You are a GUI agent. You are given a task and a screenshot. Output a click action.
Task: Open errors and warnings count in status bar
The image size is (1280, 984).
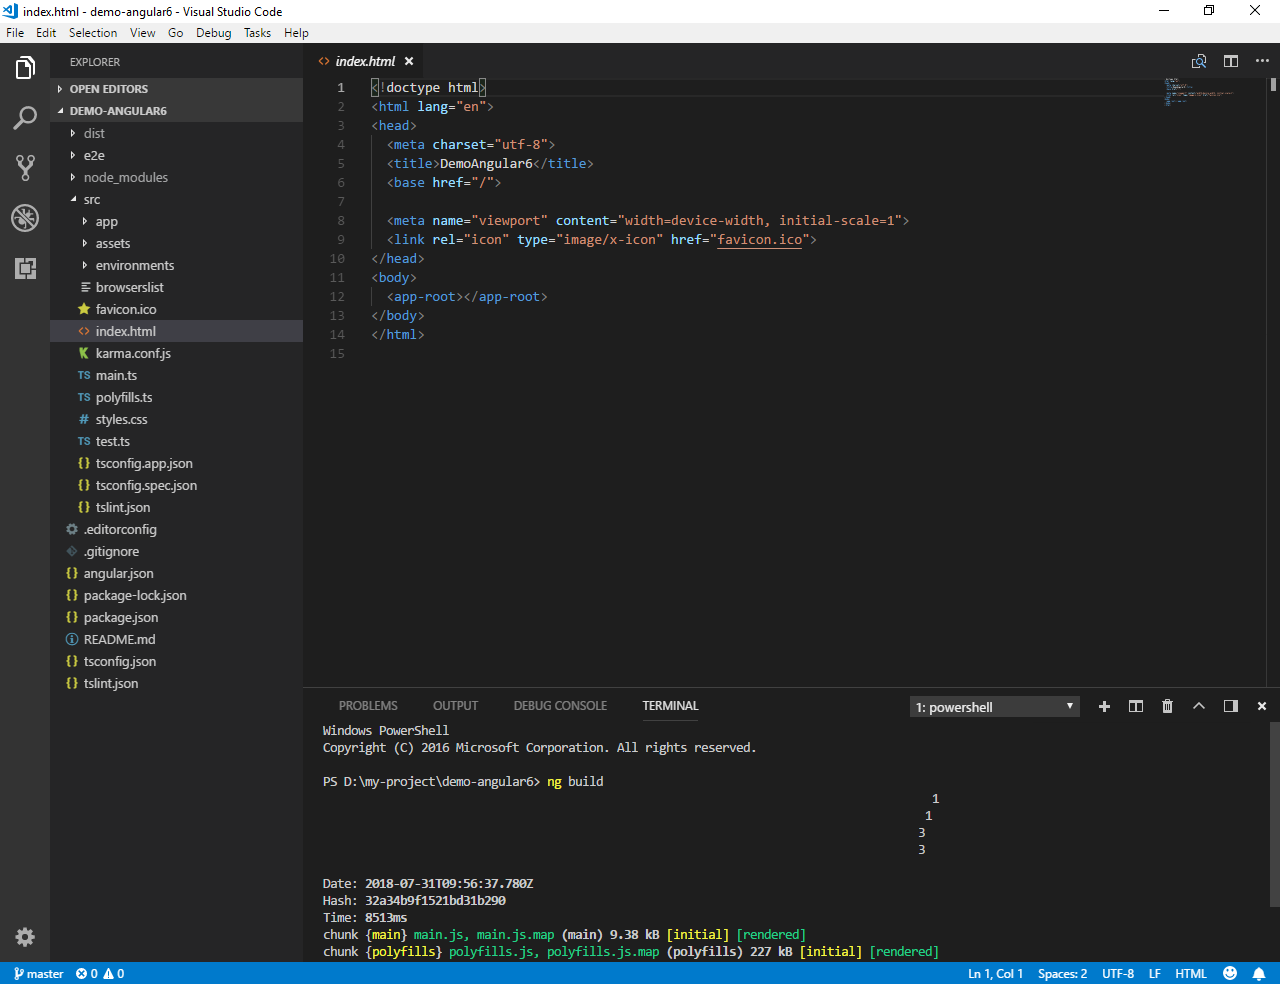coord(100,973)
